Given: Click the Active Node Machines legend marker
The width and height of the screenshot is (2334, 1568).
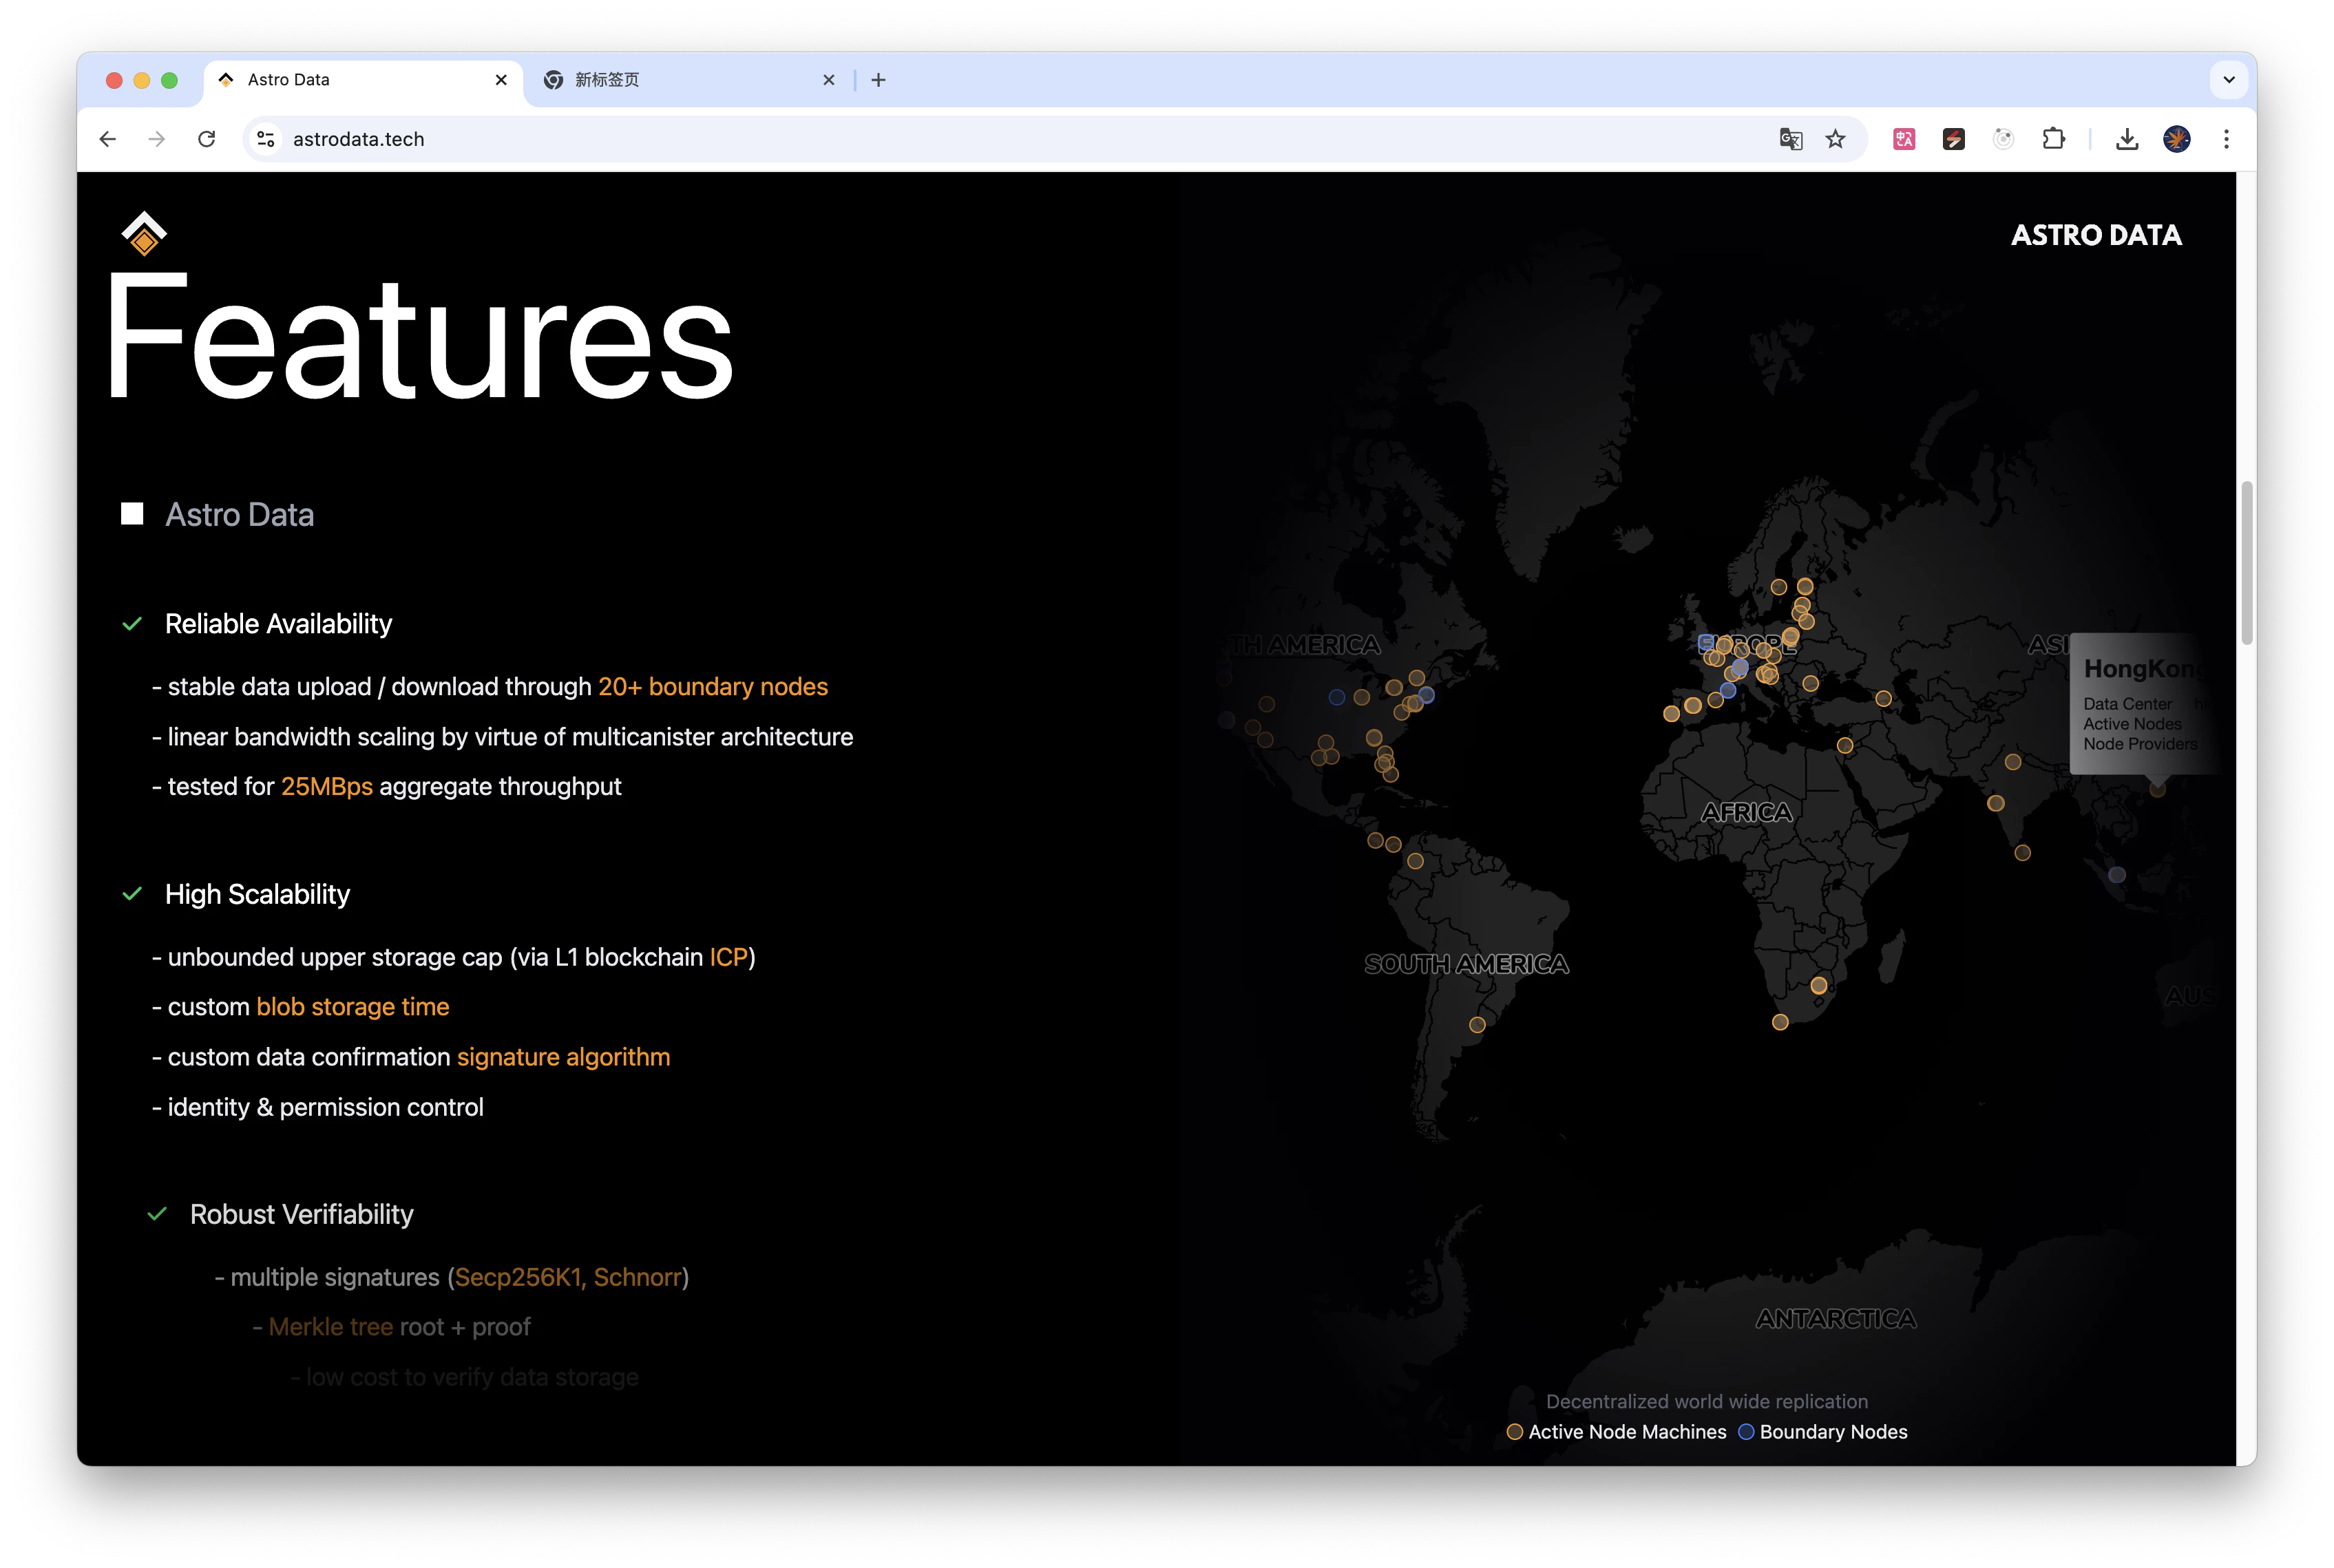Looking at the screenshot, I should (1514, 1432).
